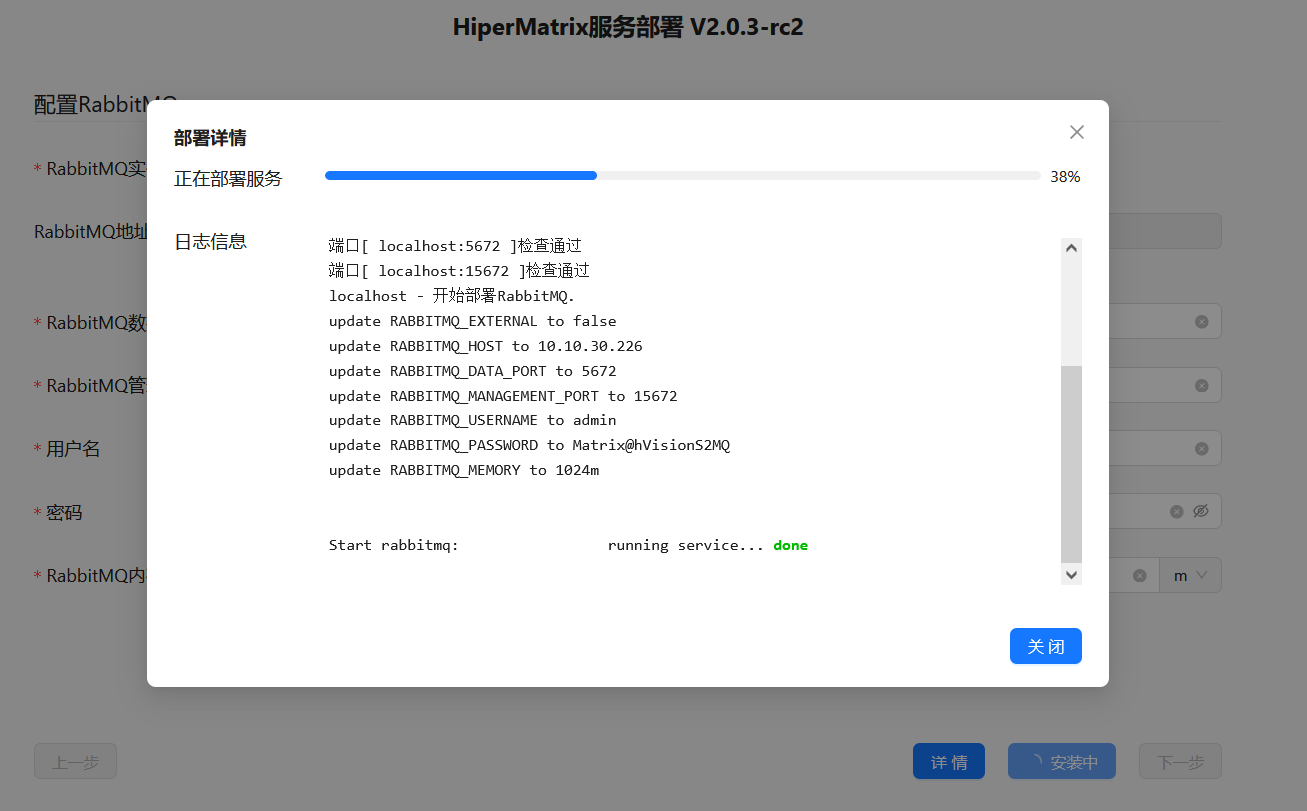This screenshot has height=811, width=1307.
Task: Select log line 'update RABBITMQ_DATA_PORT to 5672'
Action: click(473, 371)
